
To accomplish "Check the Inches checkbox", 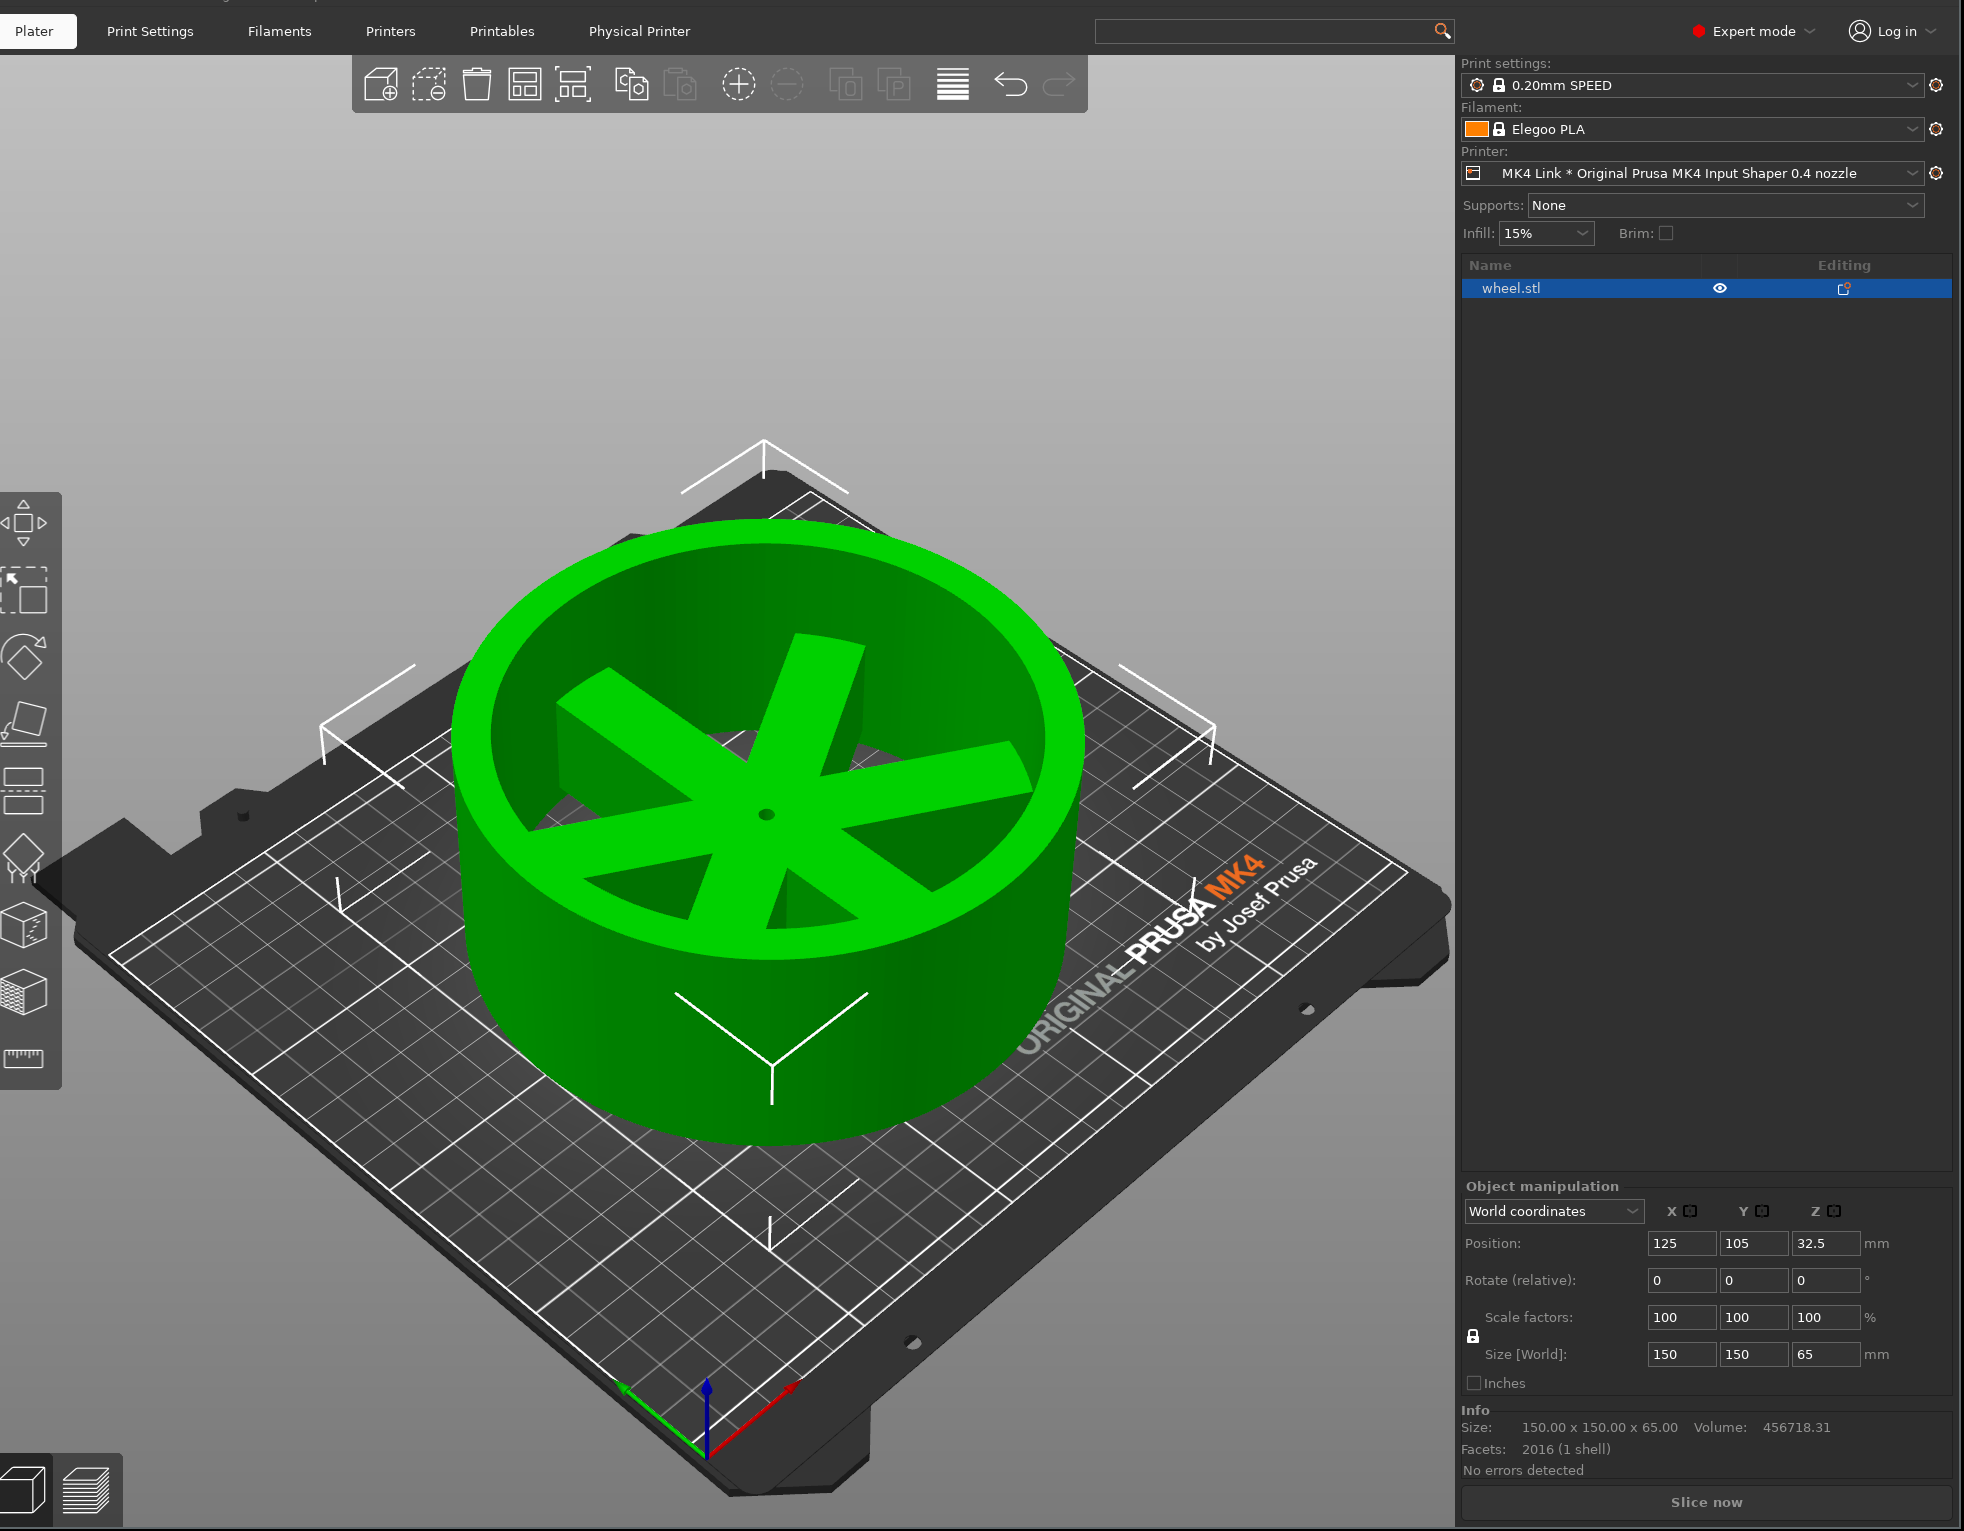I will click(1474, 1383).
